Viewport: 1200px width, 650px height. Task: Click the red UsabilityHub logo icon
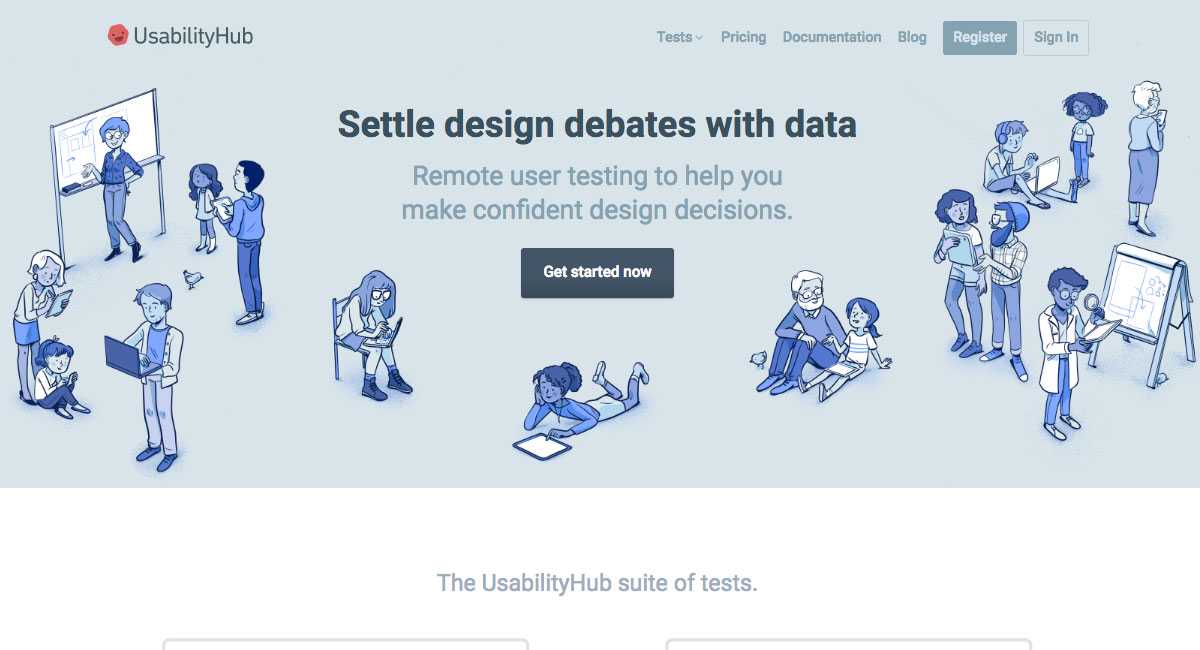coord(119,36)
